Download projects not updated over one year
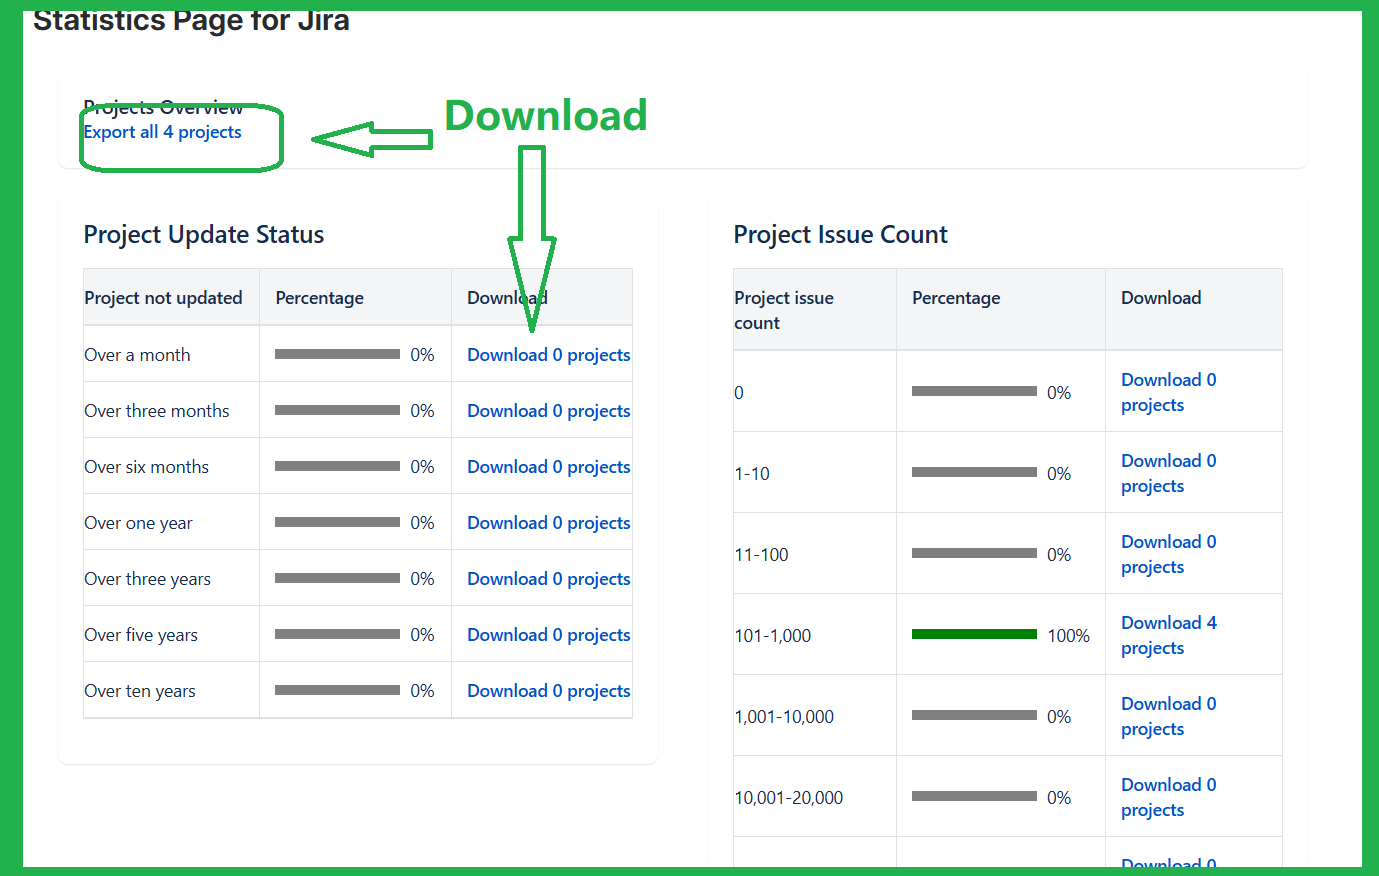Image resolution: width=1379 pixels, height=876 pixels. 549,523
